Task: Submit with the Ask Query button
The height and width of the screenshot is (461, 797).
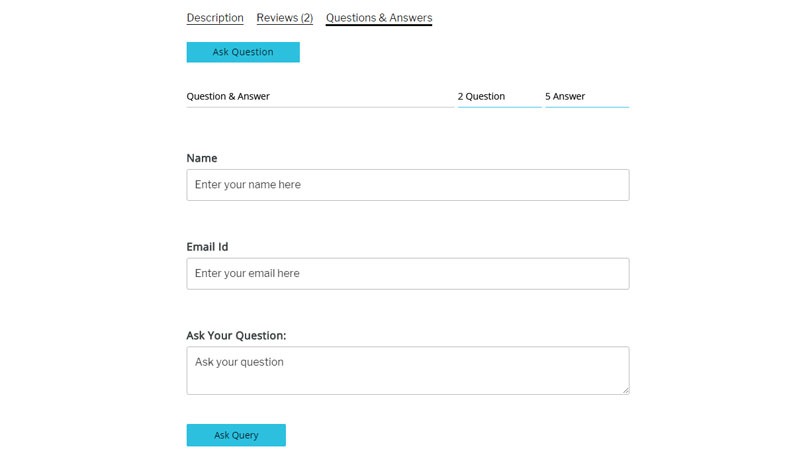Action: (x=236, y=436)
